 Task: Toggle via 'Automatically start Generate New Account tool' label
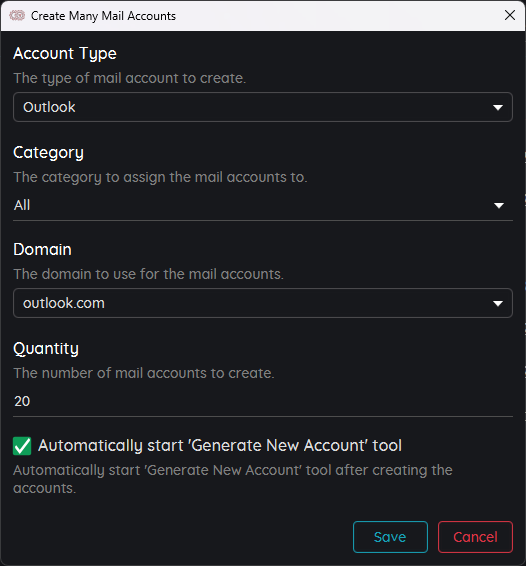[220, 445]
